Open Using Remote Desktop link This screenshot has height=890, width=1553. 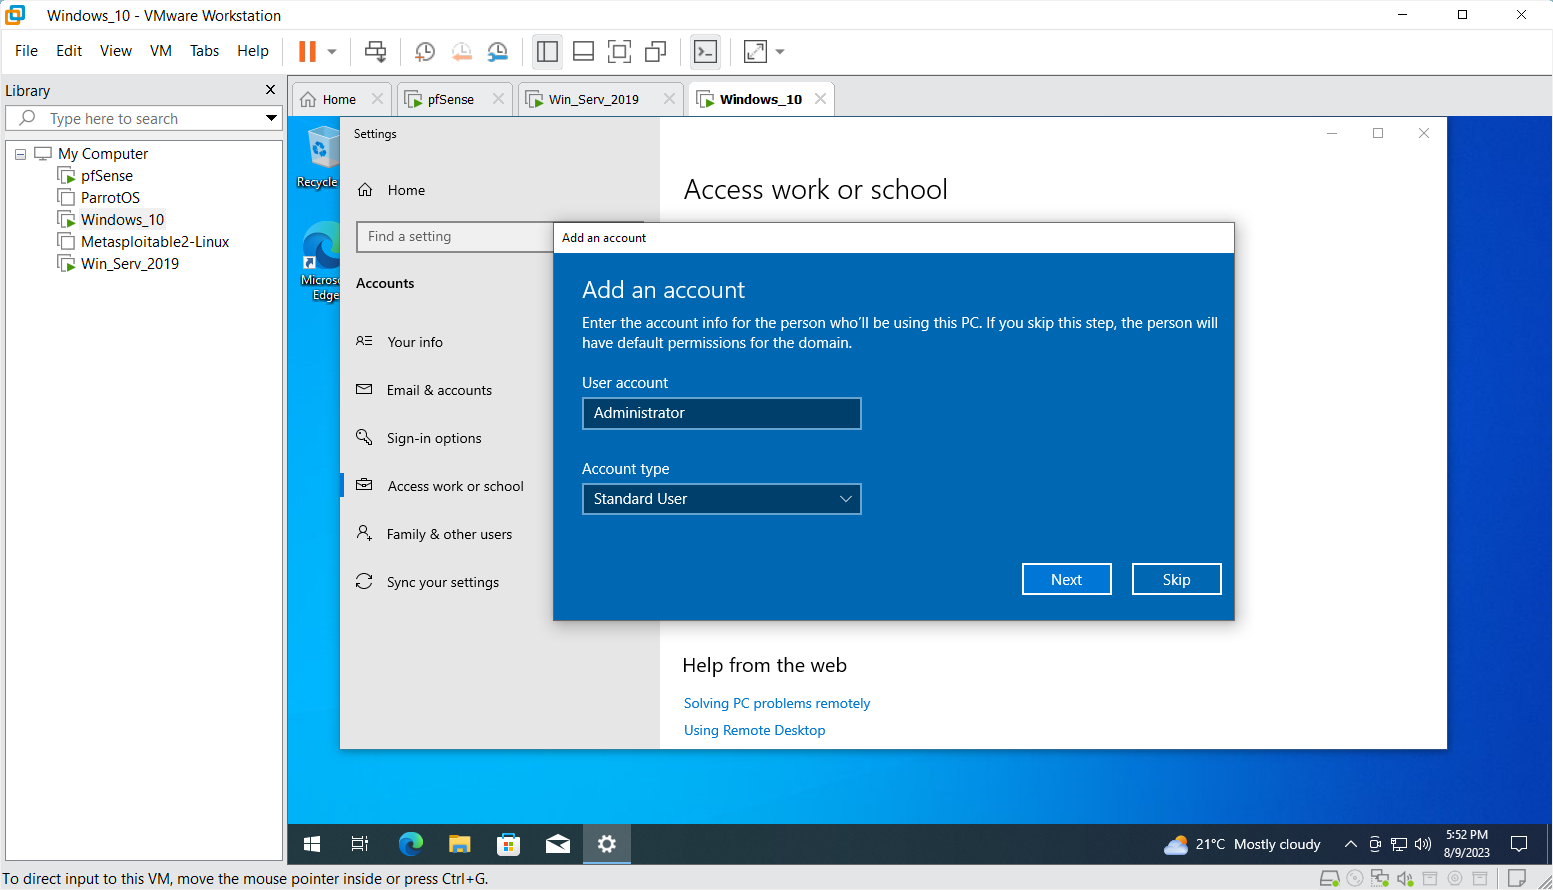754,730
